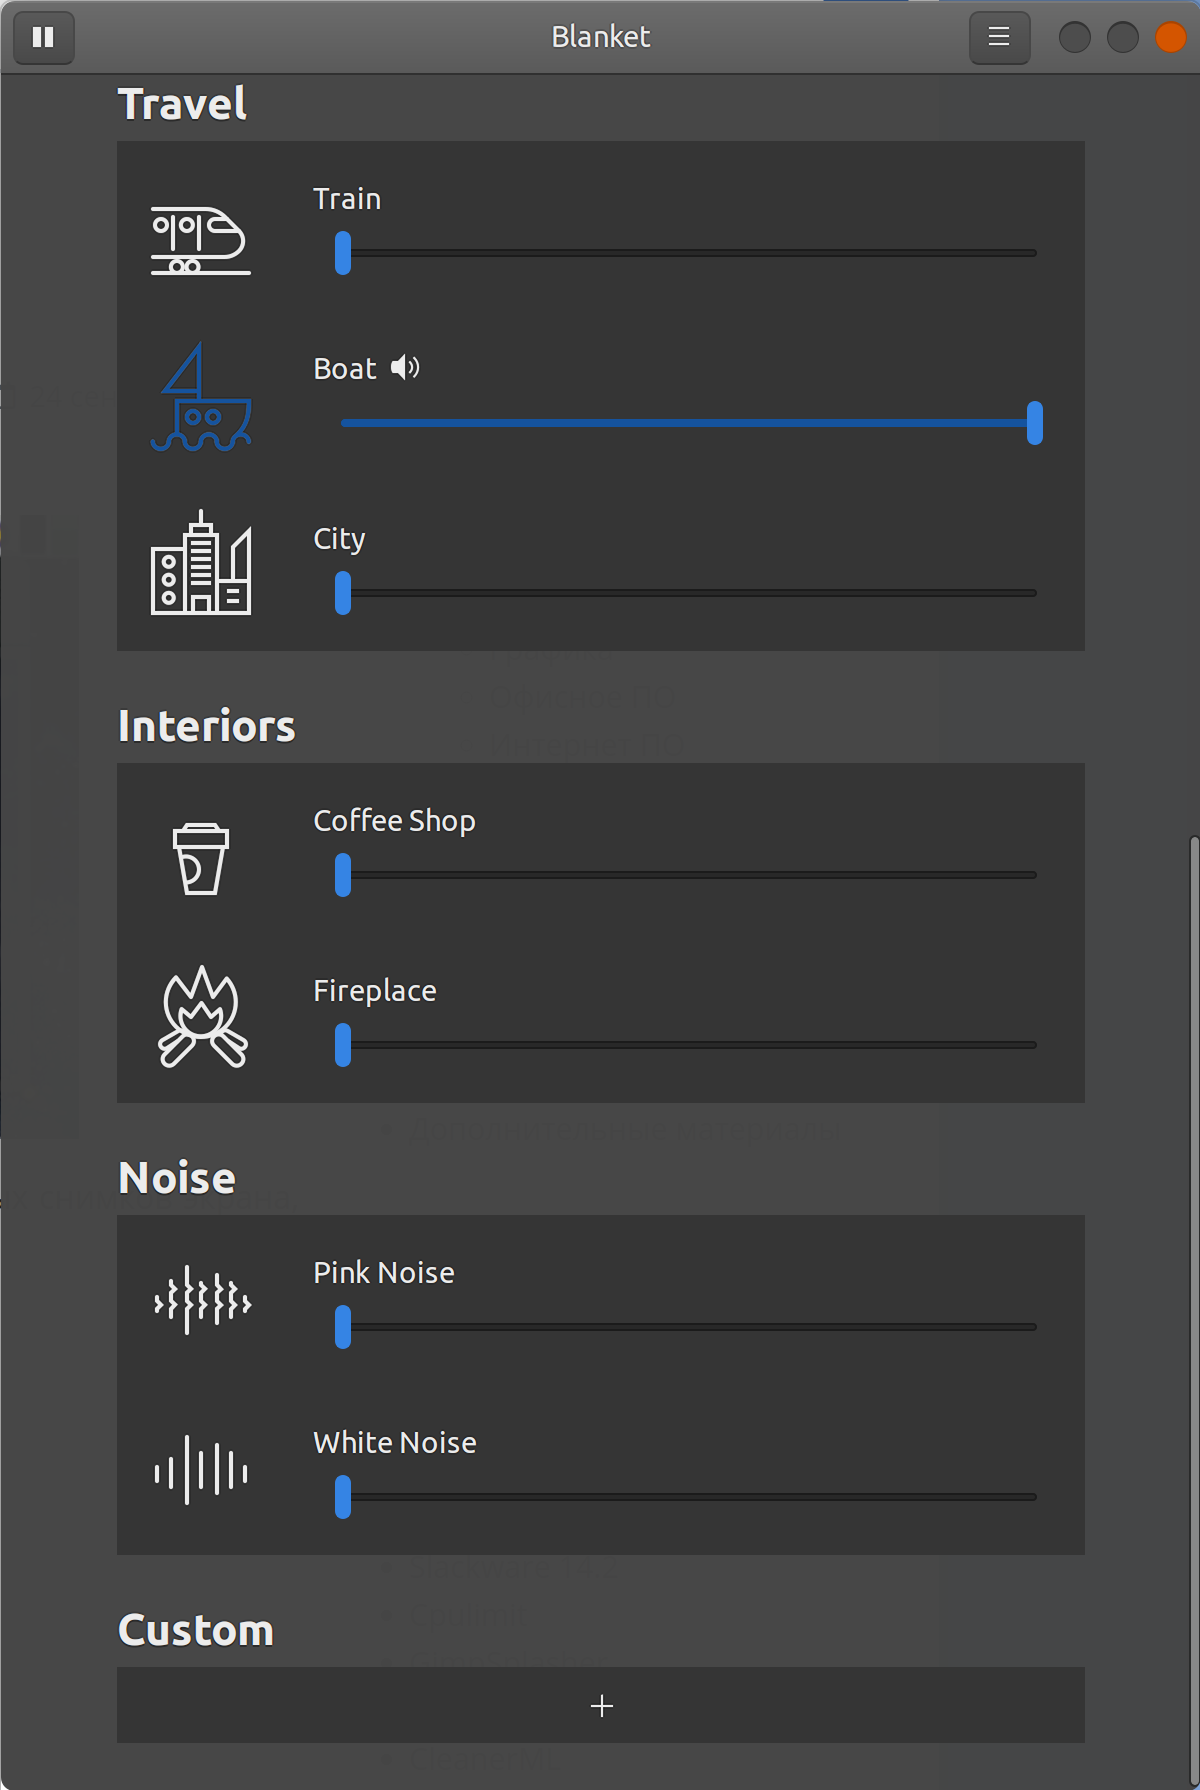Screen dimensions: 1200x1790
Task: Click the White Noise waveform icon
Action: pos(201,1470)
